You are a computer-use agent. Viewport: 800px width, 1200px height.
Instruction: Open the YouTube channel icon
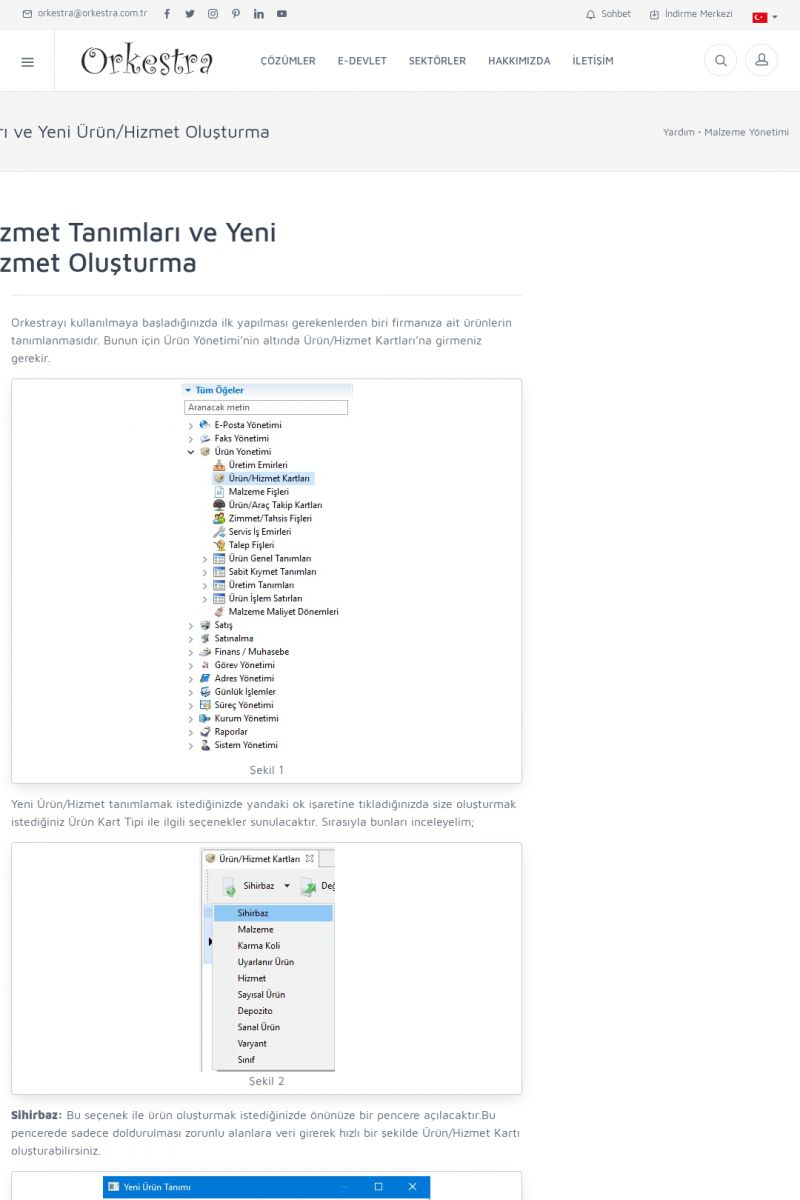tap(282, 14)
